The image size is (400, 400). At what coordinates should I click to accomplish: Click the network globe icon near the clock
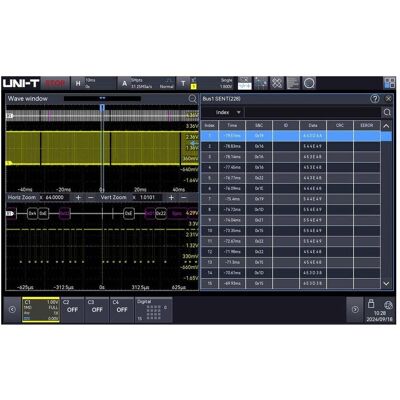click(388, 305)
